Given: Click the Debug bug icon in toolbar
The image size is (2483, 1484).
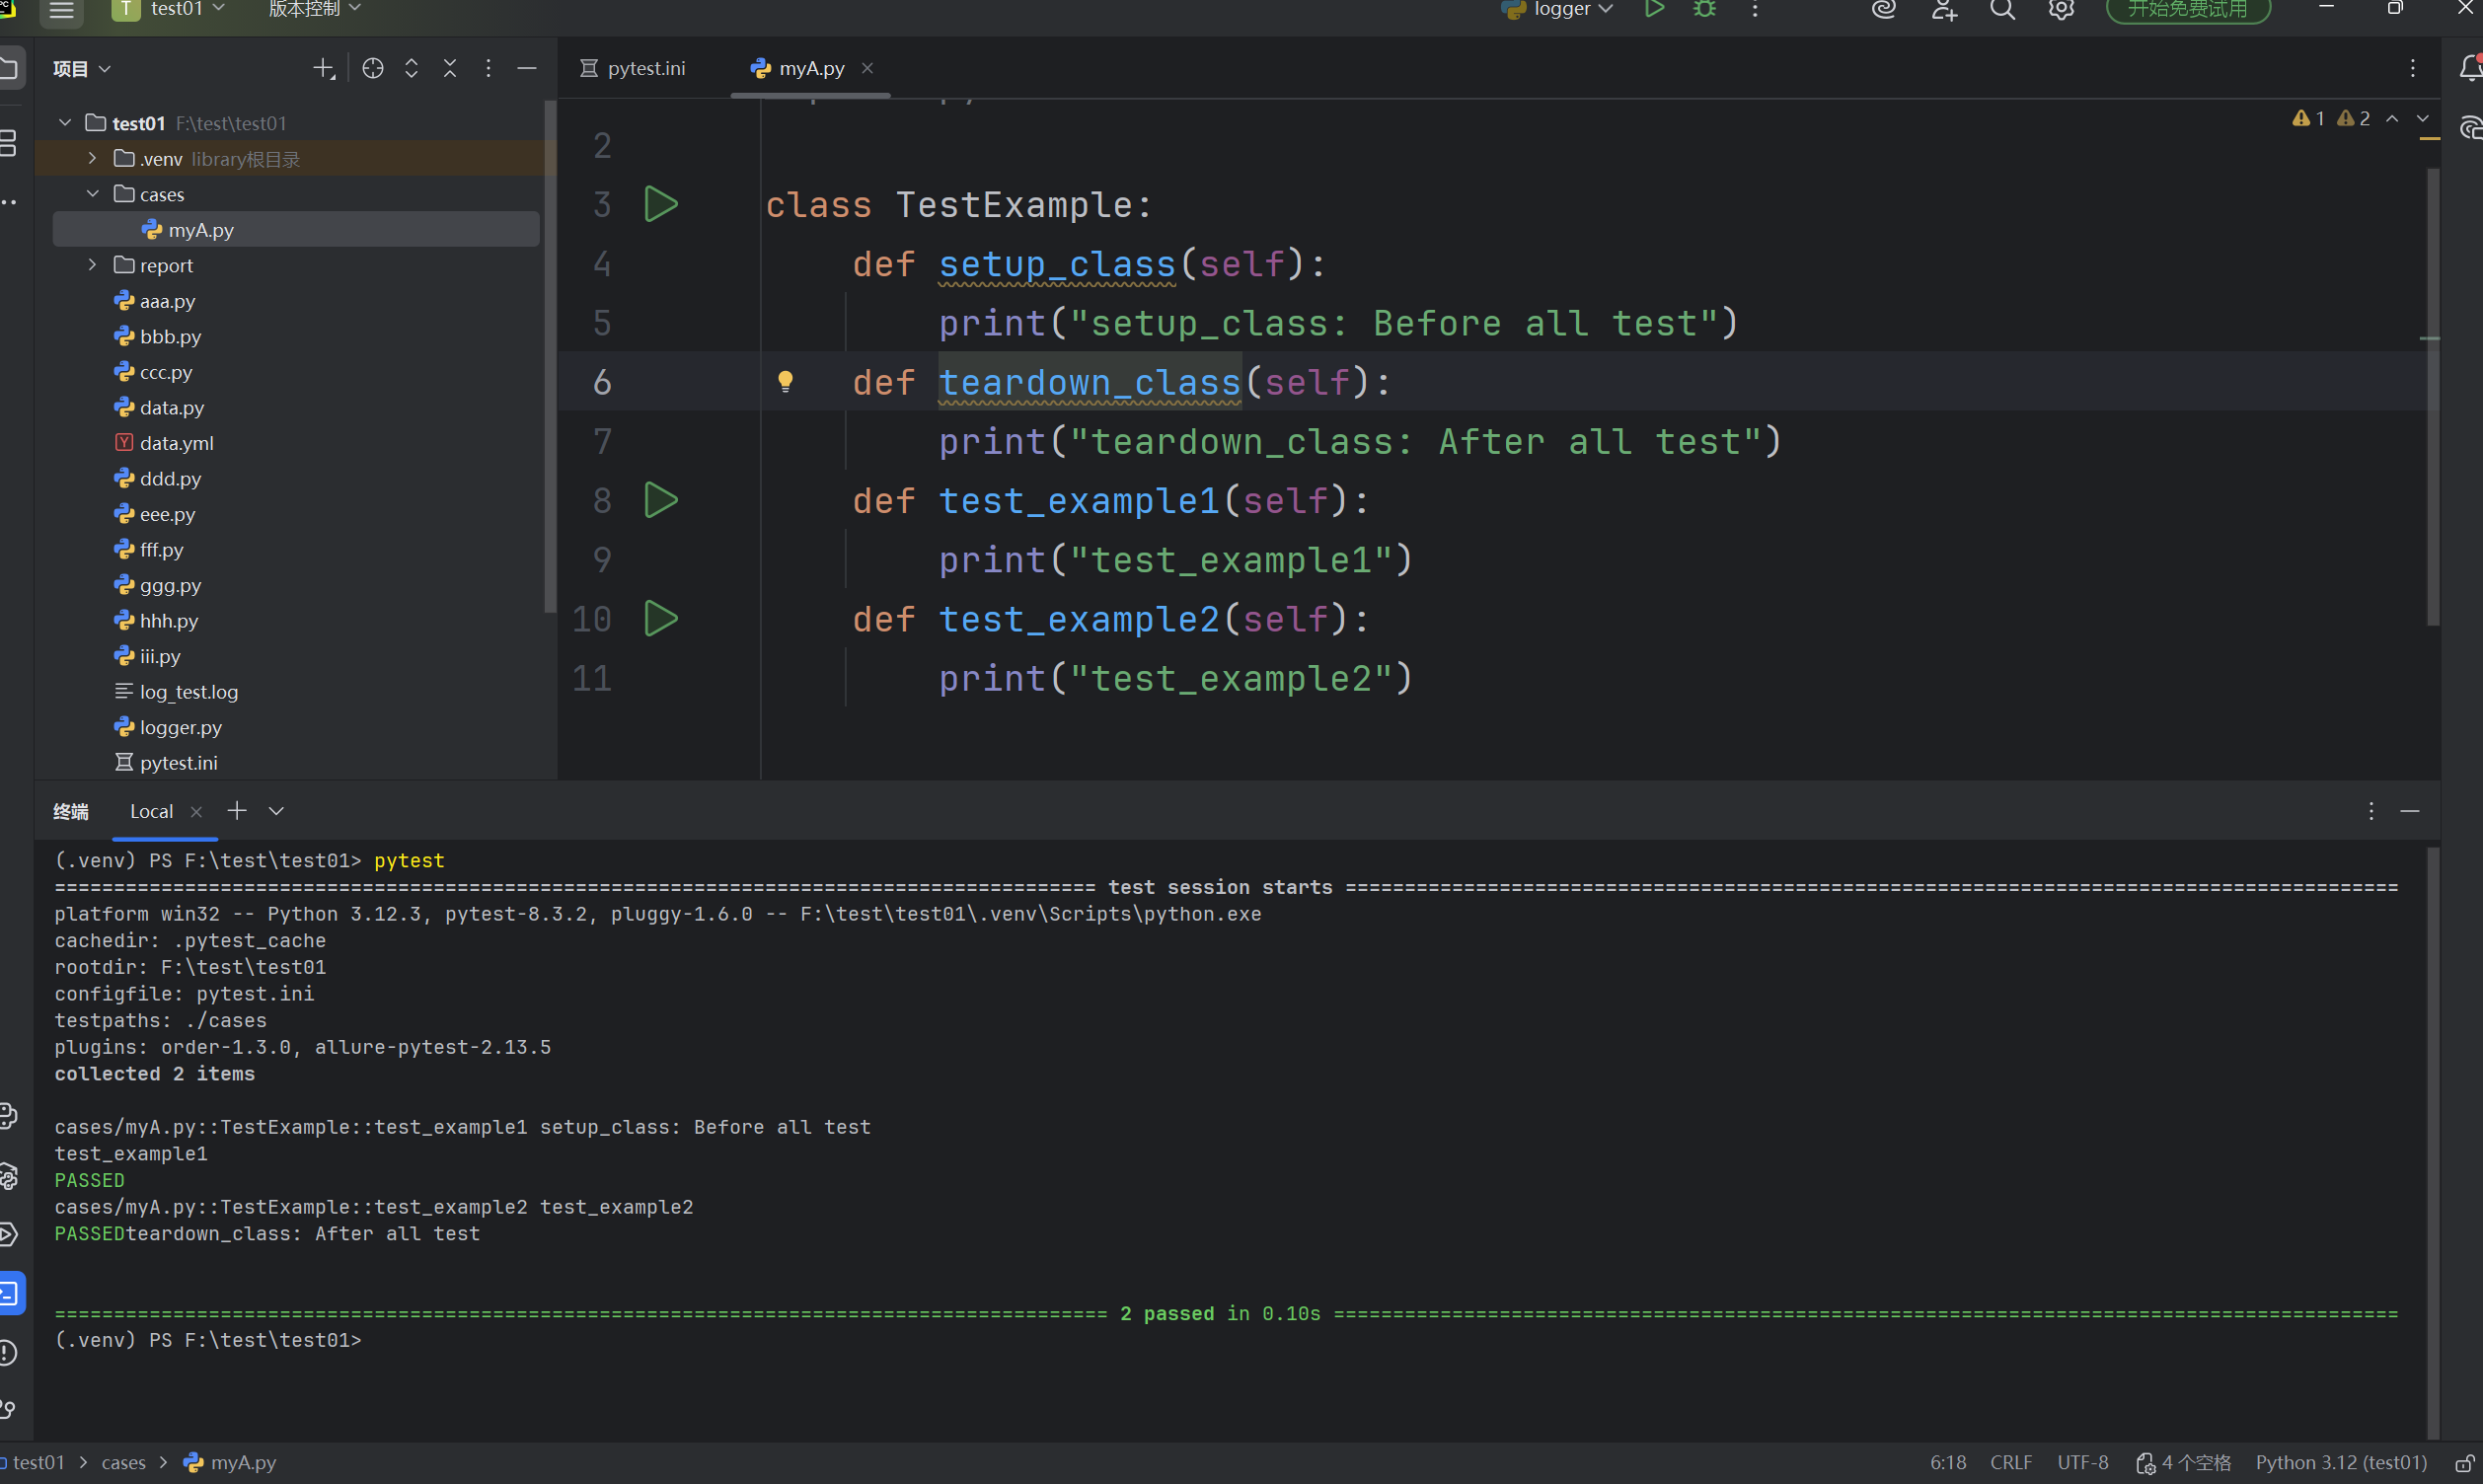Looking at the screenshot, I should click(x=1704, y=10).
